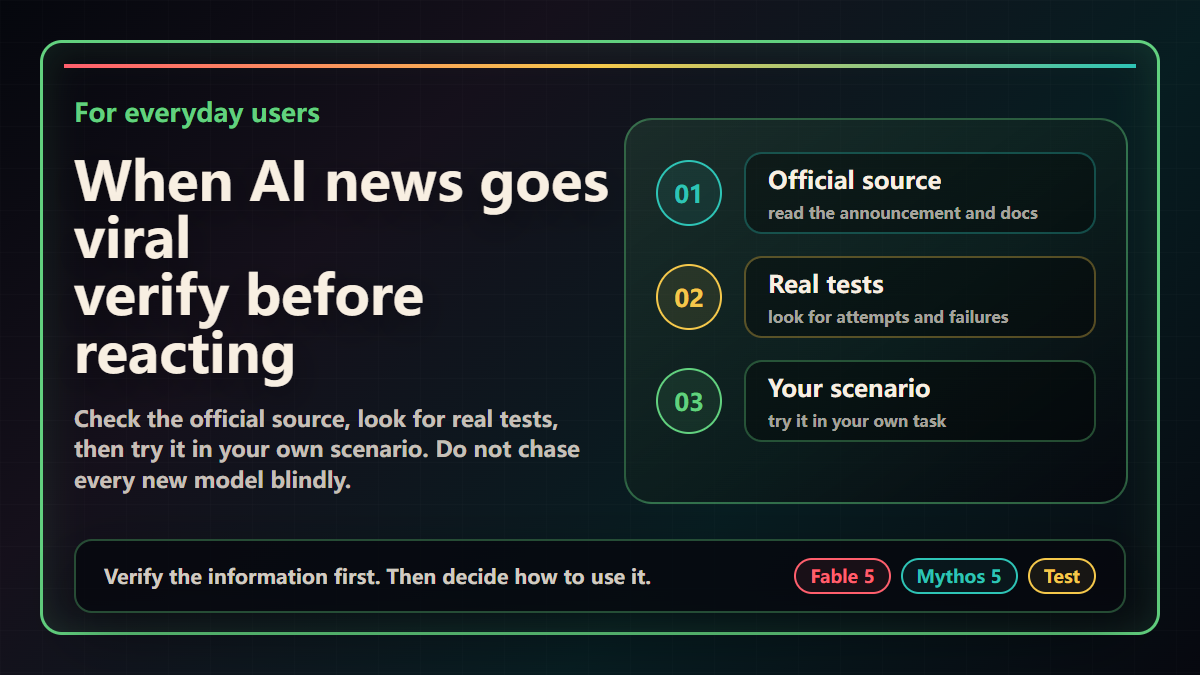Click 'look for attempts and failures' subtitle
Viewport: 1200px width, 675px height.
[888, 317]
